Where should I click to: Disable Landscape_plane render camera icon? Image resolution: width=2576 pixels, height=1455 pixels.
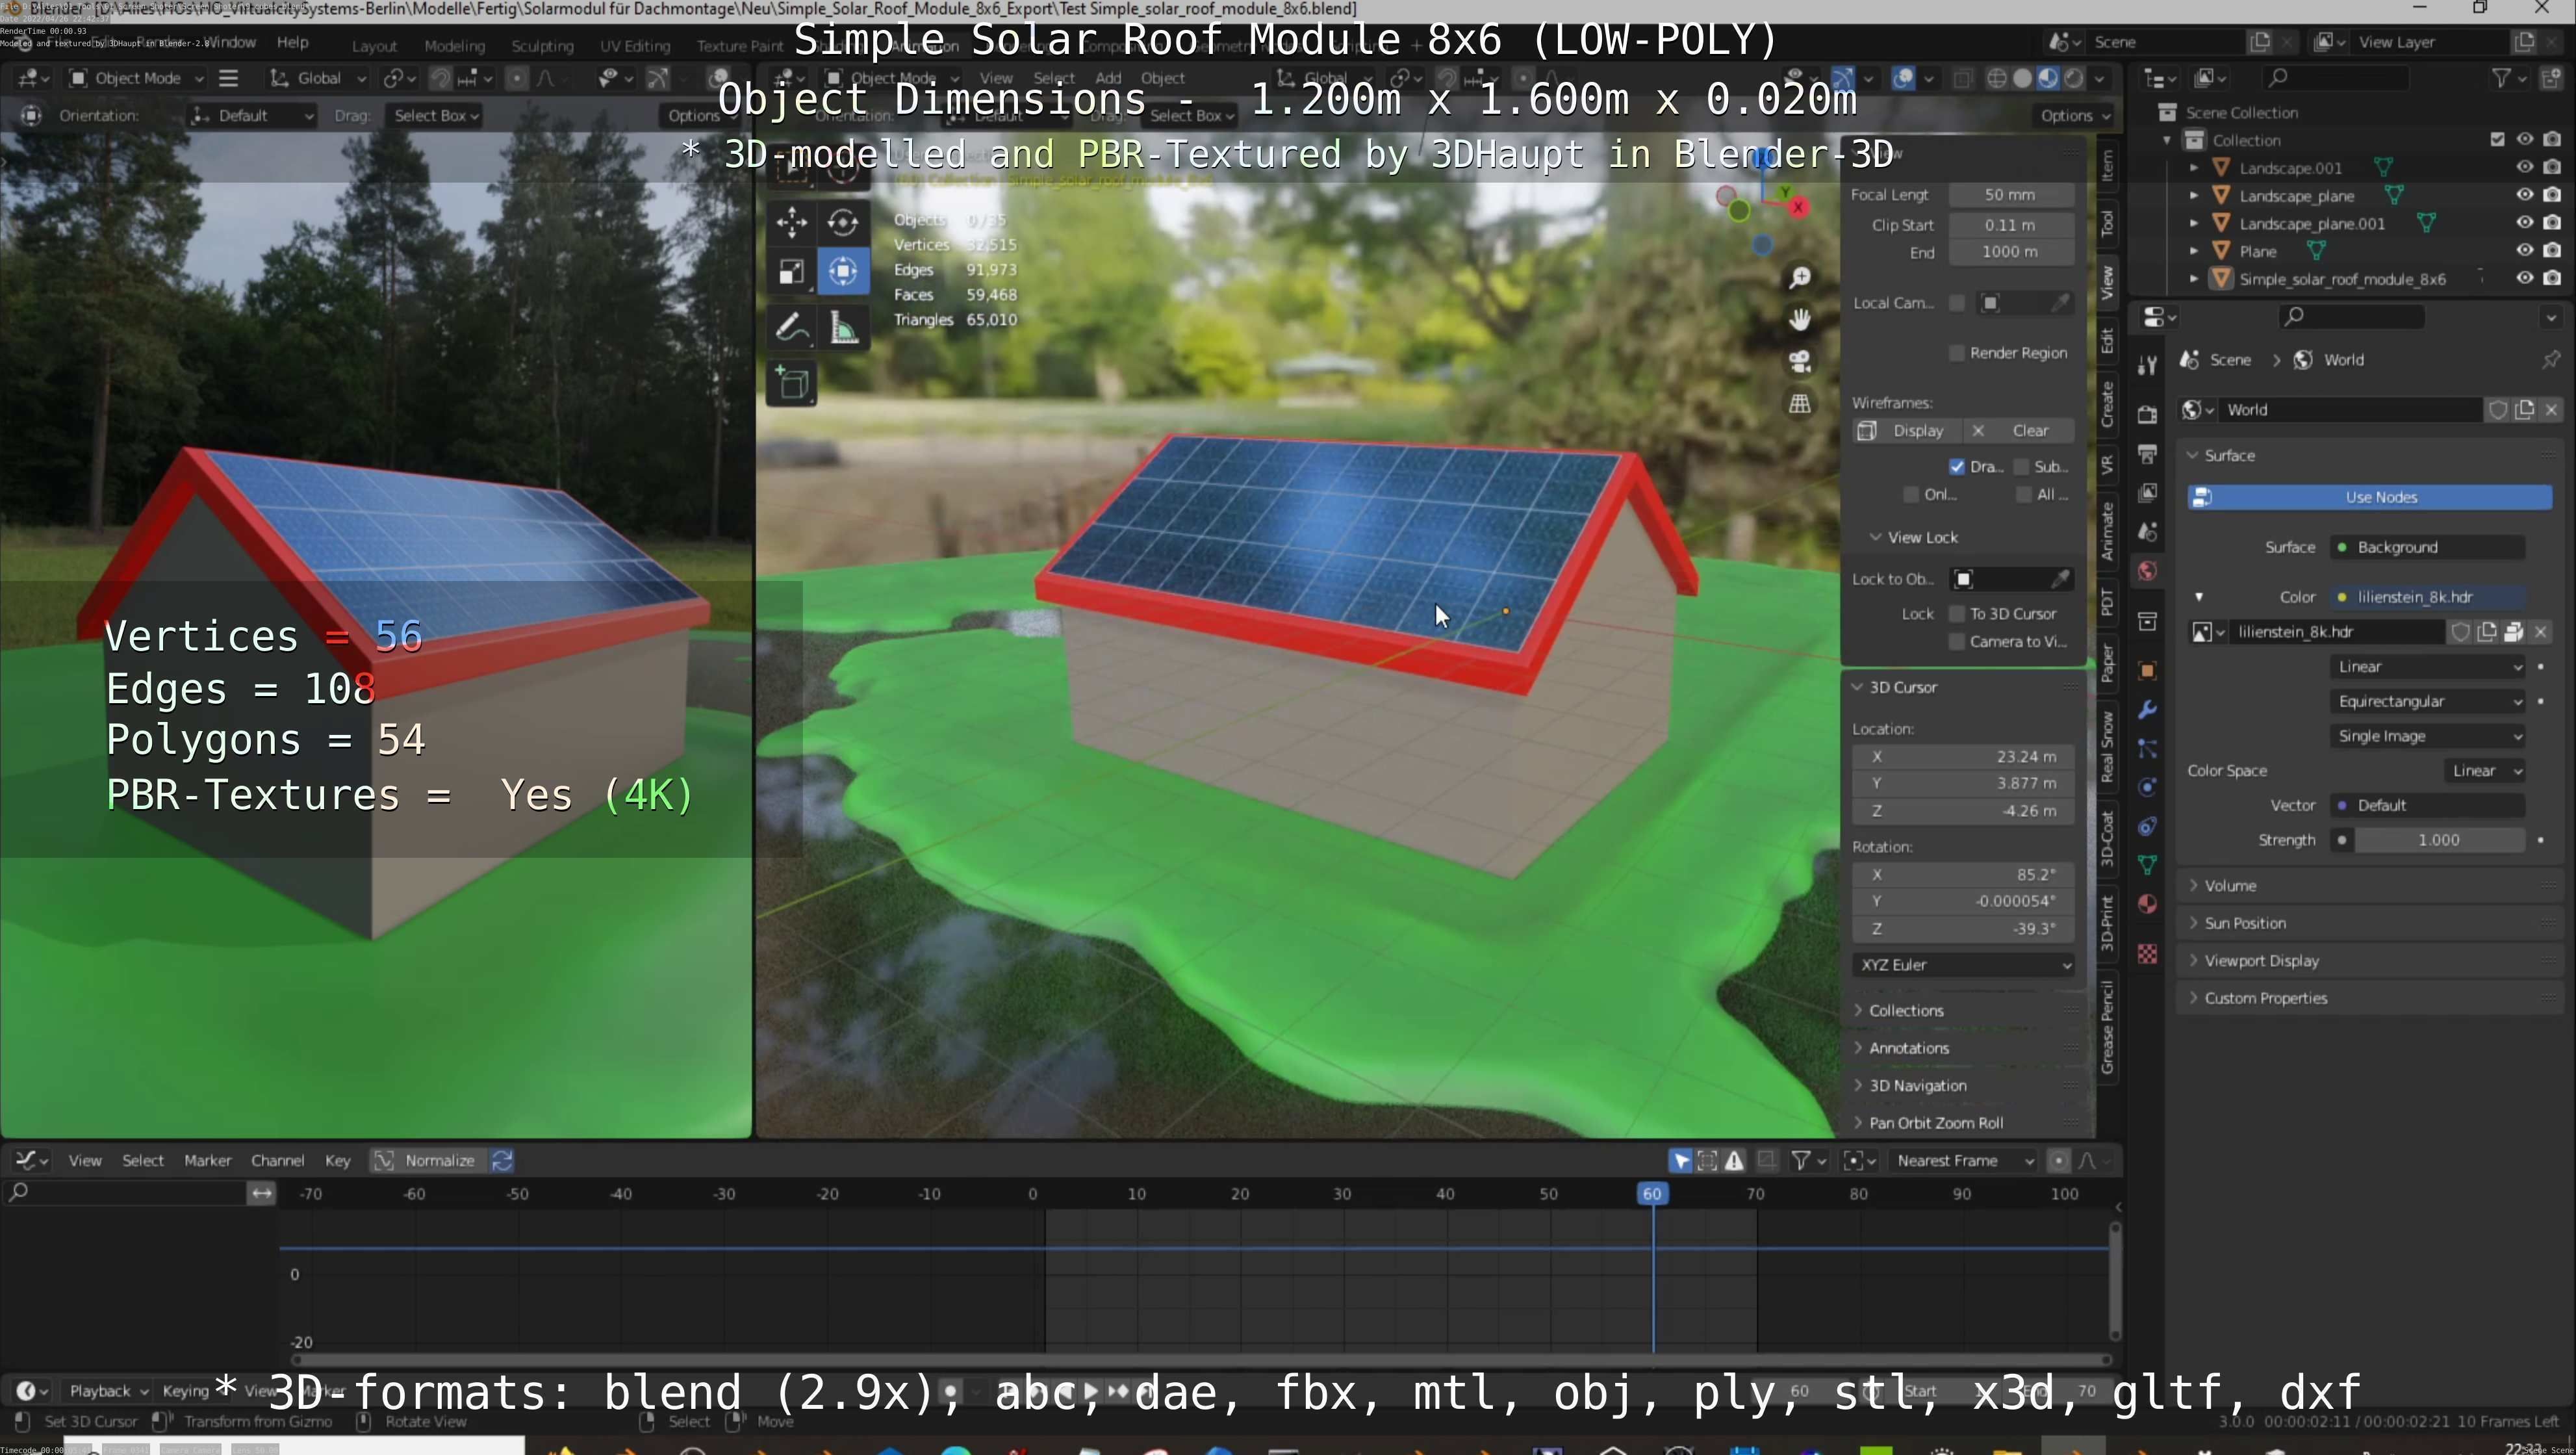(2552, 195)
